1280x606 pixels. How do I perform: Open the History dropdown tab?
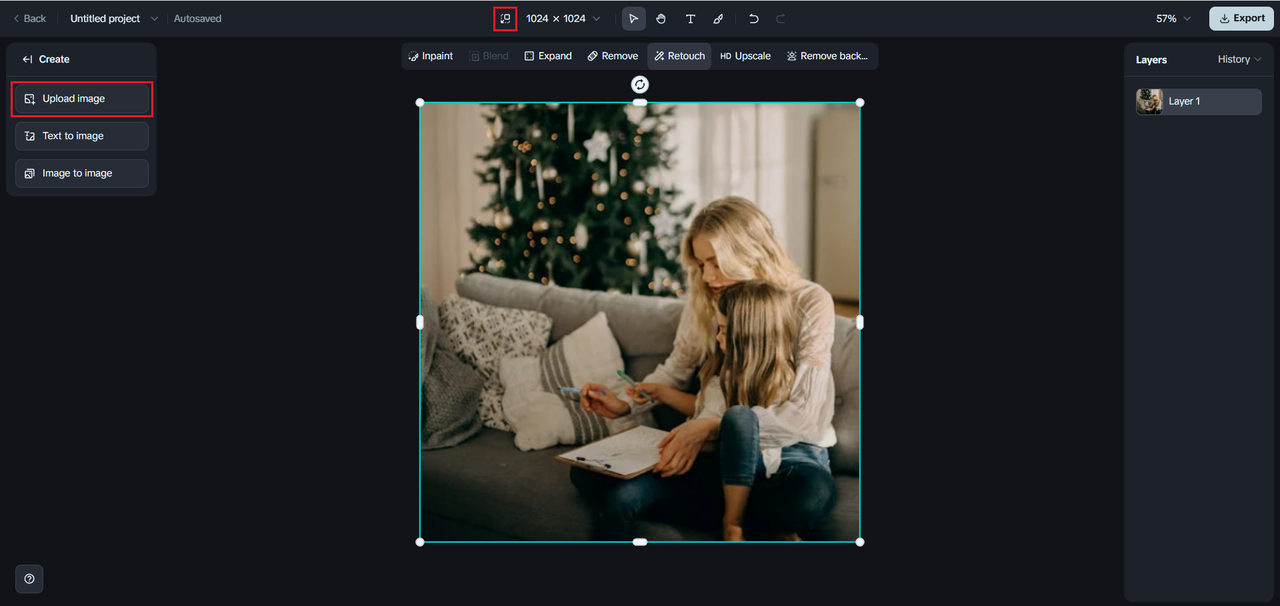[x=1239, y=60]
